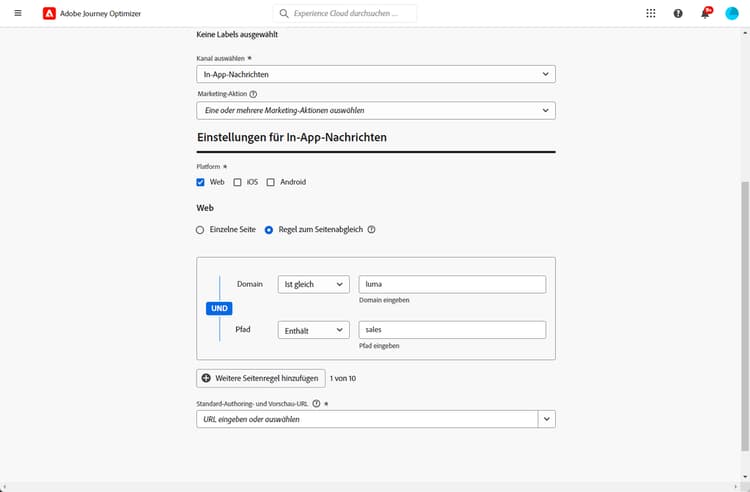Open the user profile avatar
Screen dimensions: 750x492
pos(732,13)
